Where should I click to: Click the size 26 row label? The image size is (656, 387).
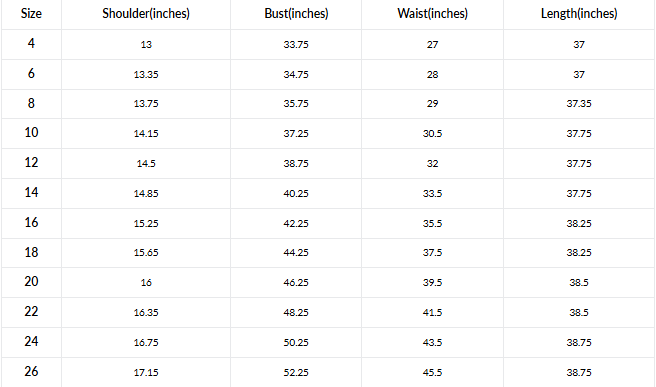31,372
